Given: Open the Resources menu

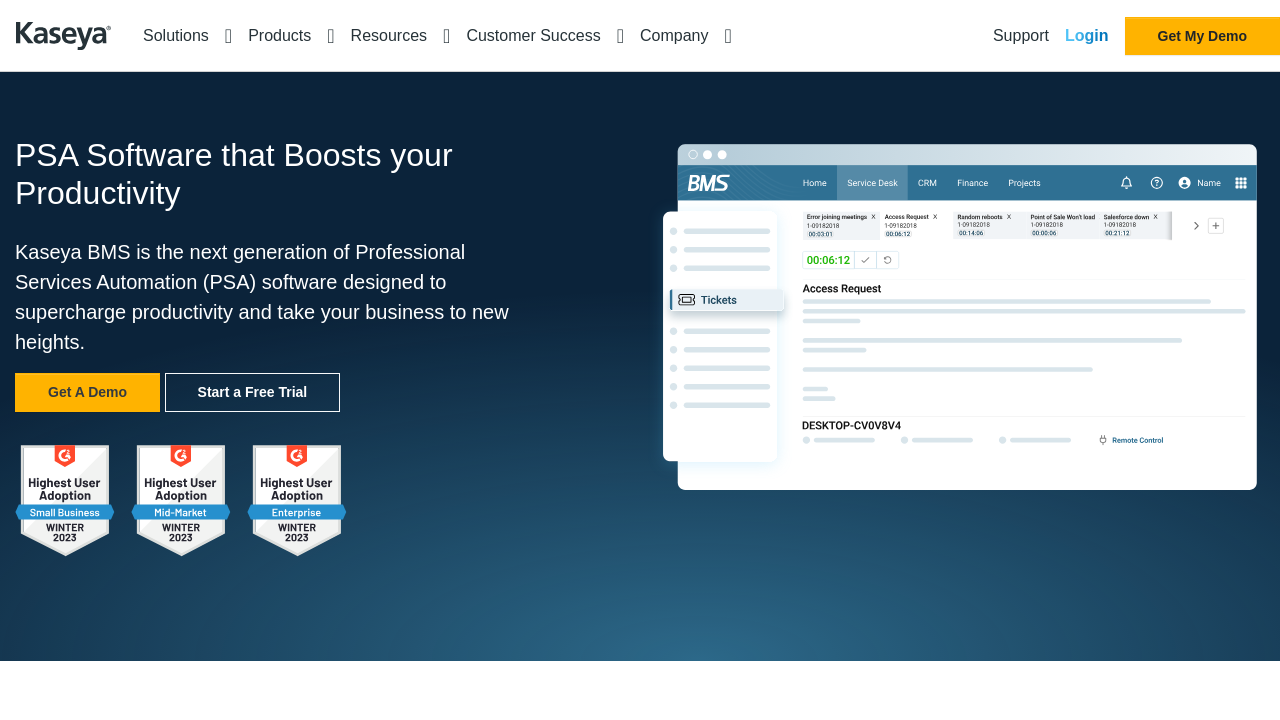Looking at the screenshot, I should pyautogui.click(x=388, y=36).
